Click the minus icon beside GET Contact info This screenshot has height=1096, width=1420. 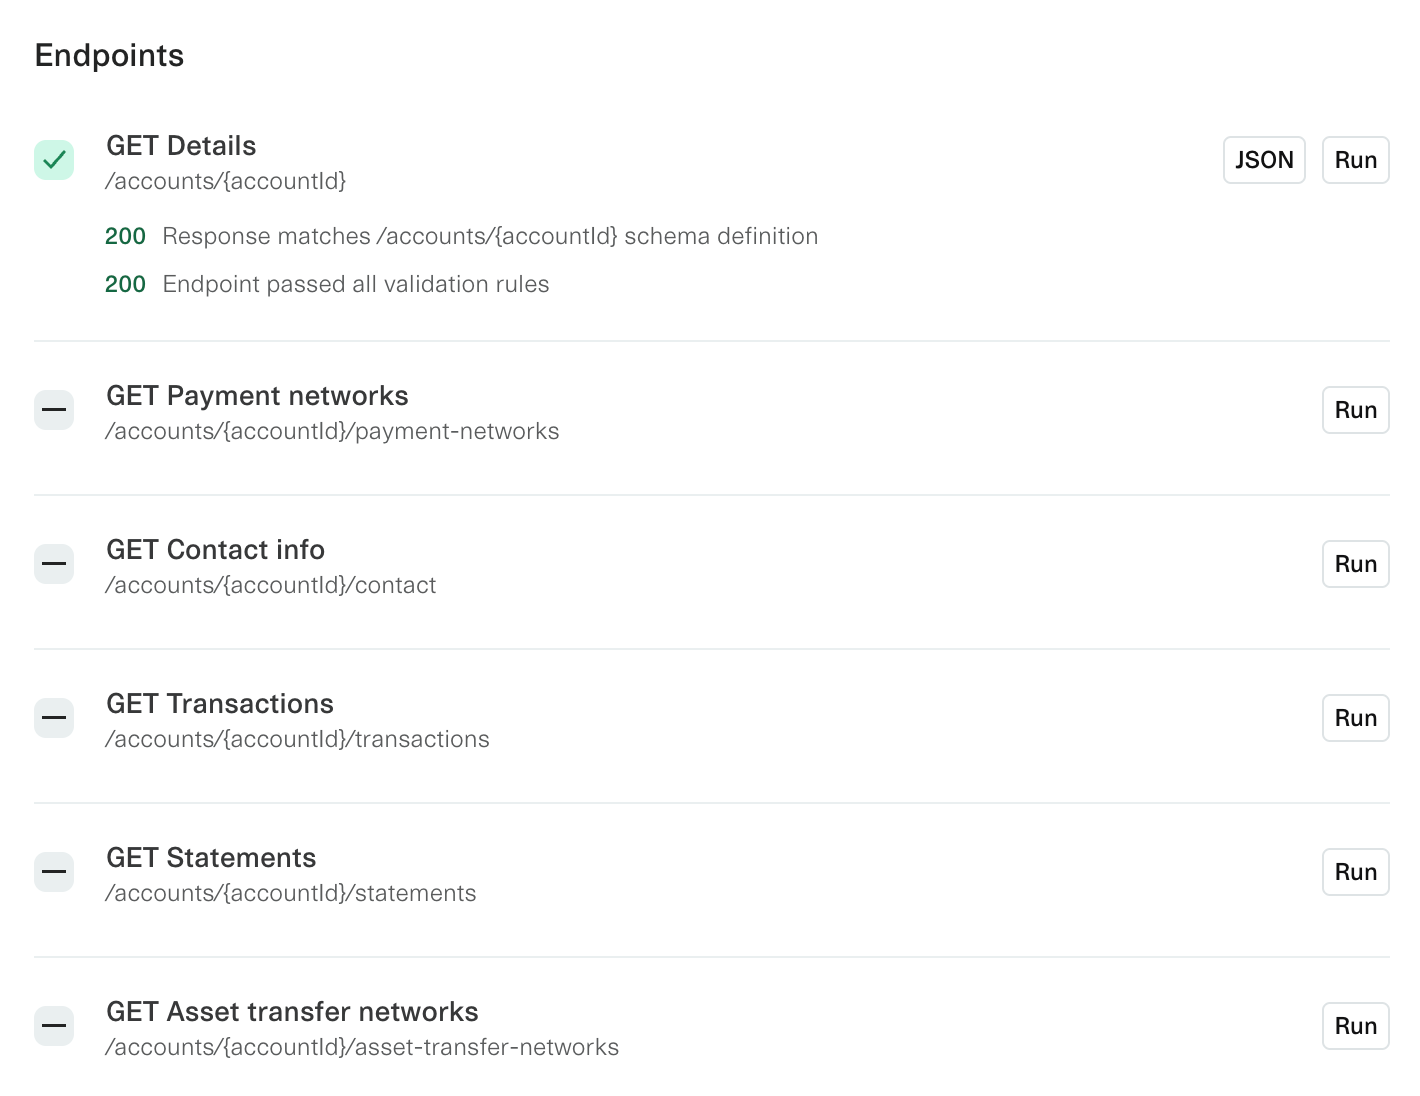point(54,564)
